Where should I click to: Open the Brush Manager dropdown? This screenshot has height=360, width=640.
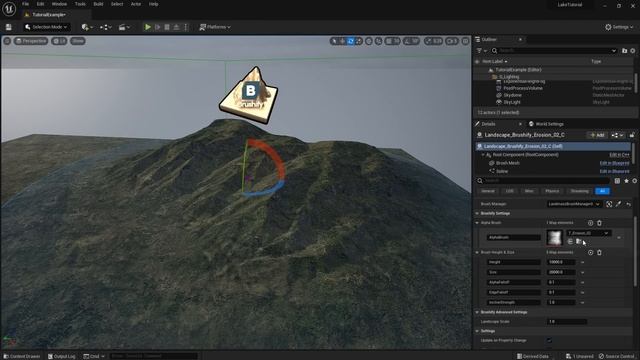coord(574,204)
